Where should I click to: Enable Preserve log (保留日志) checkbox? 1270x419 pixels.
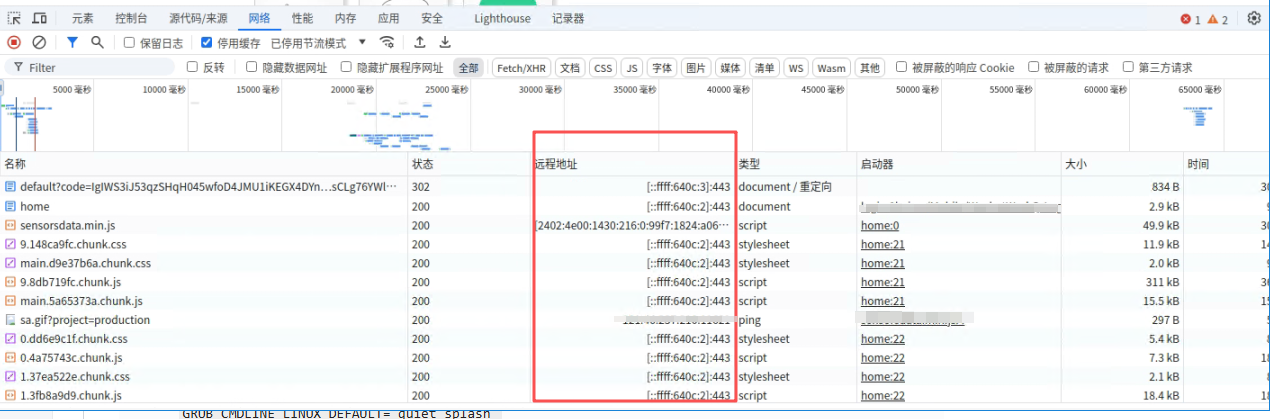(129, 43)
